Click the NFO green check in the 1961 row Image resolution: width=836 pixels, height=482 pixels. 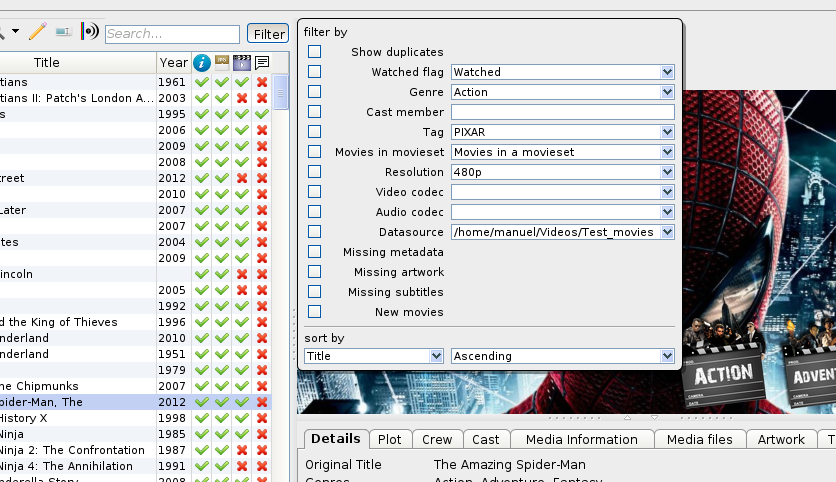[202, 82]
